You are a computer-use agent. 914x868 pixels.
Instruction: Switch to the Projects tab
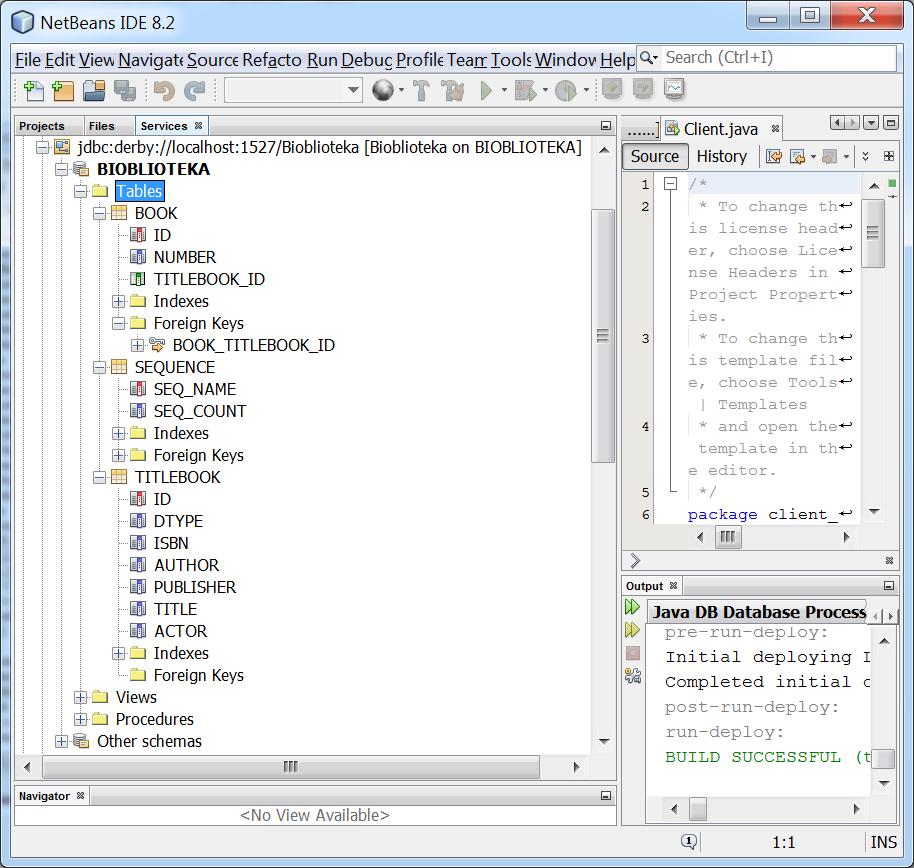point(42,126)
